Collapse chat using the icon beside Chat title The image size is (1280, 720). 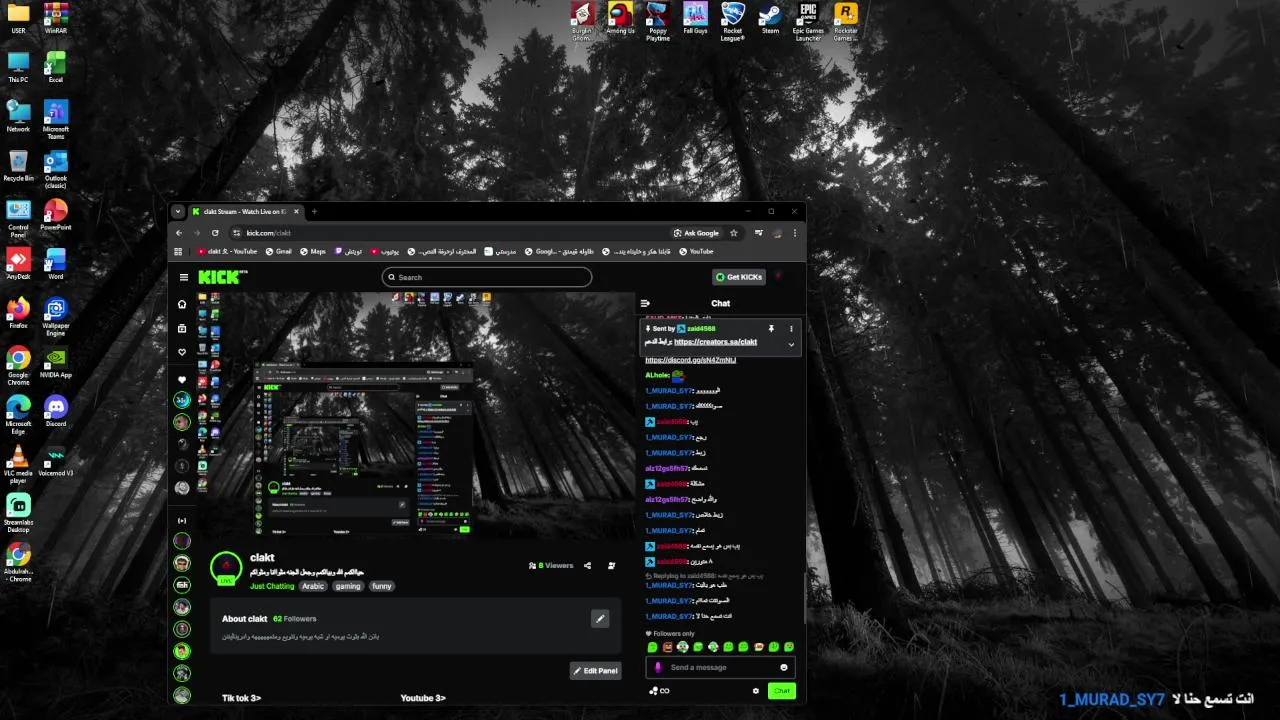(645, 303)
